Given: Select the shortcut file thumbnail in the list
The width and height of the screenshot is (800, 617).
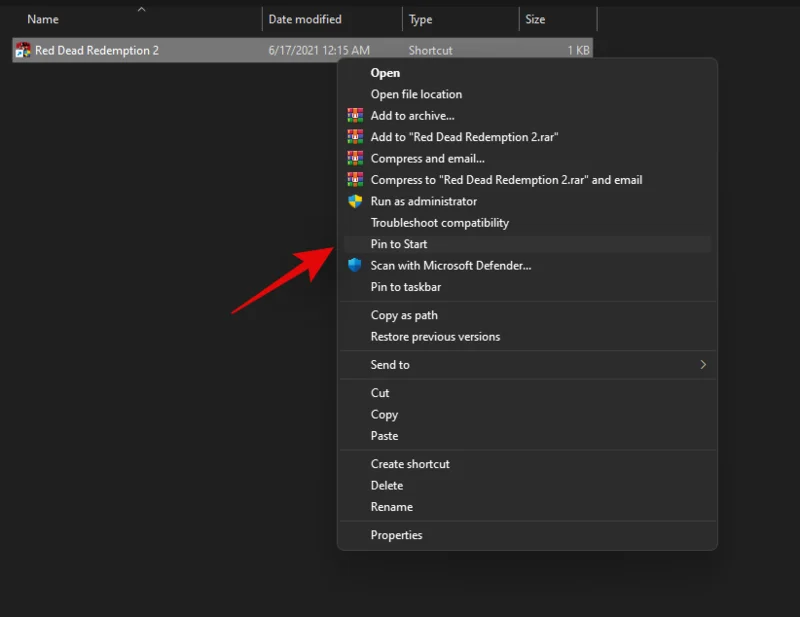Looking at the screenshot, I should (21, 49).
